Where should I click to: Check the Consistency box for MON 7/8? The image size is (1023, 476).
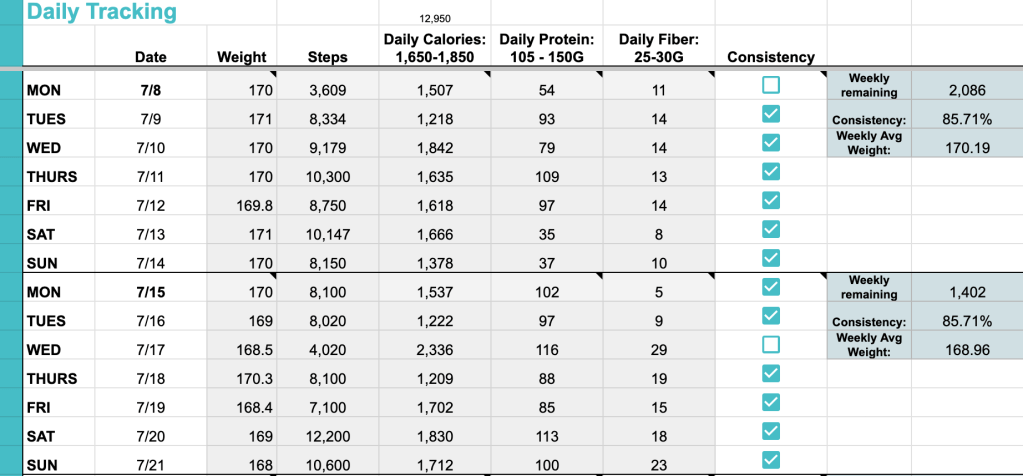point(771,85)
